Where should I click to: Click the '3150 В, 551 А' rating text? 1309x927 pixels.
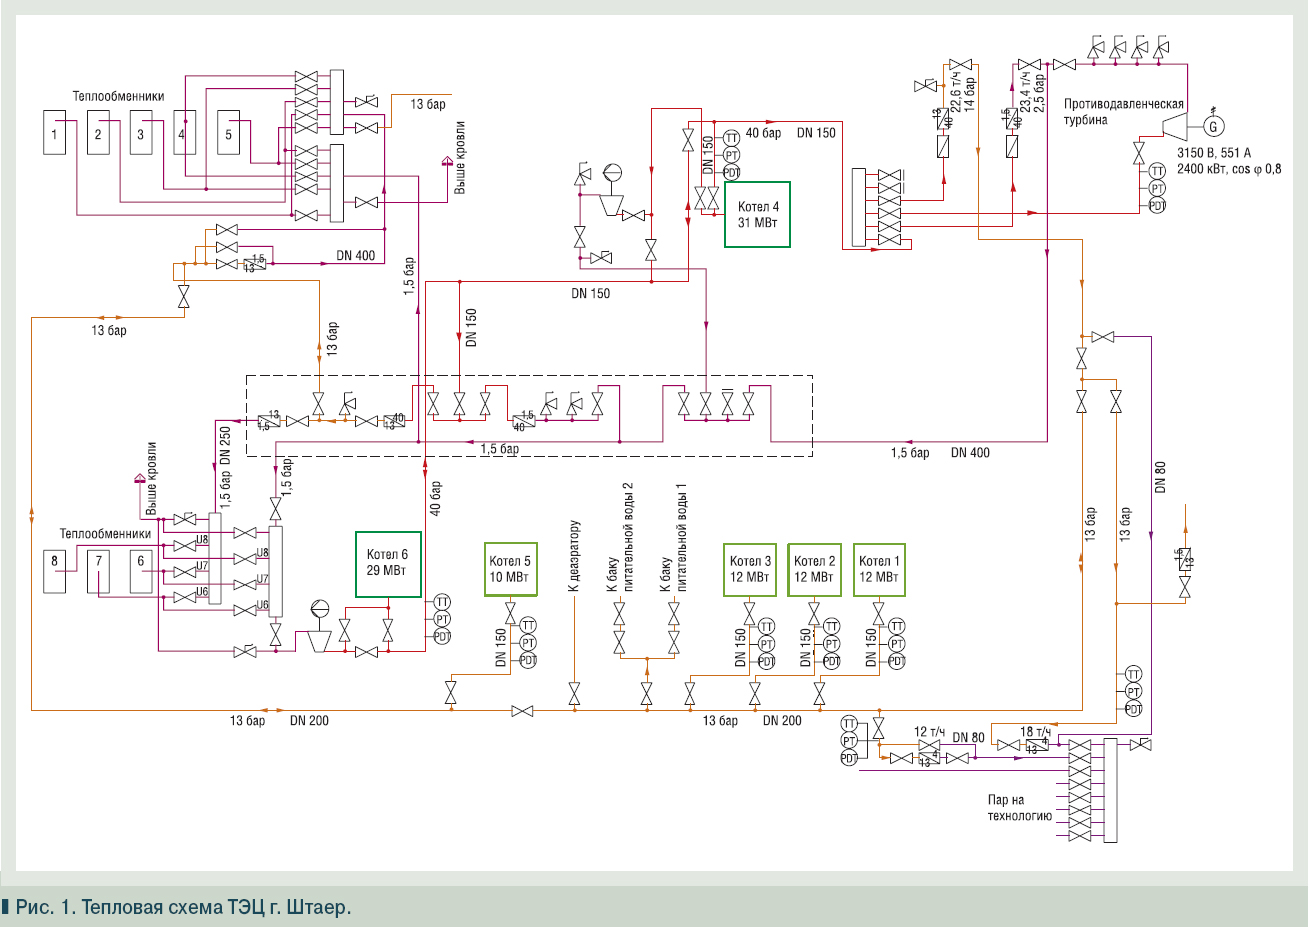[1214, 153]
